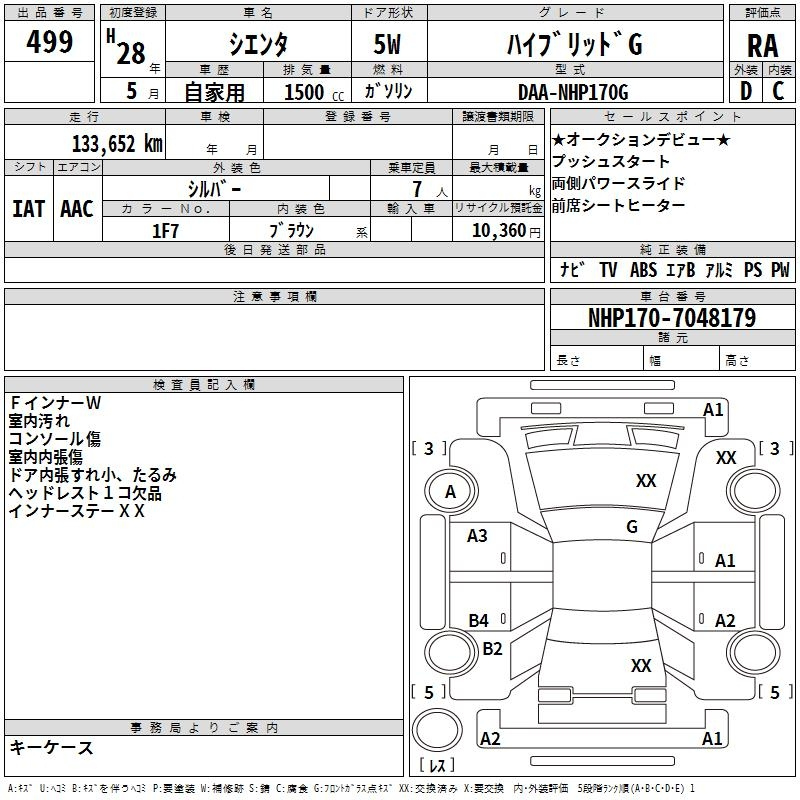Select the chassis number NHP170-7048179
This screenshot has width=800, height=800.
[x=672, y=318]
